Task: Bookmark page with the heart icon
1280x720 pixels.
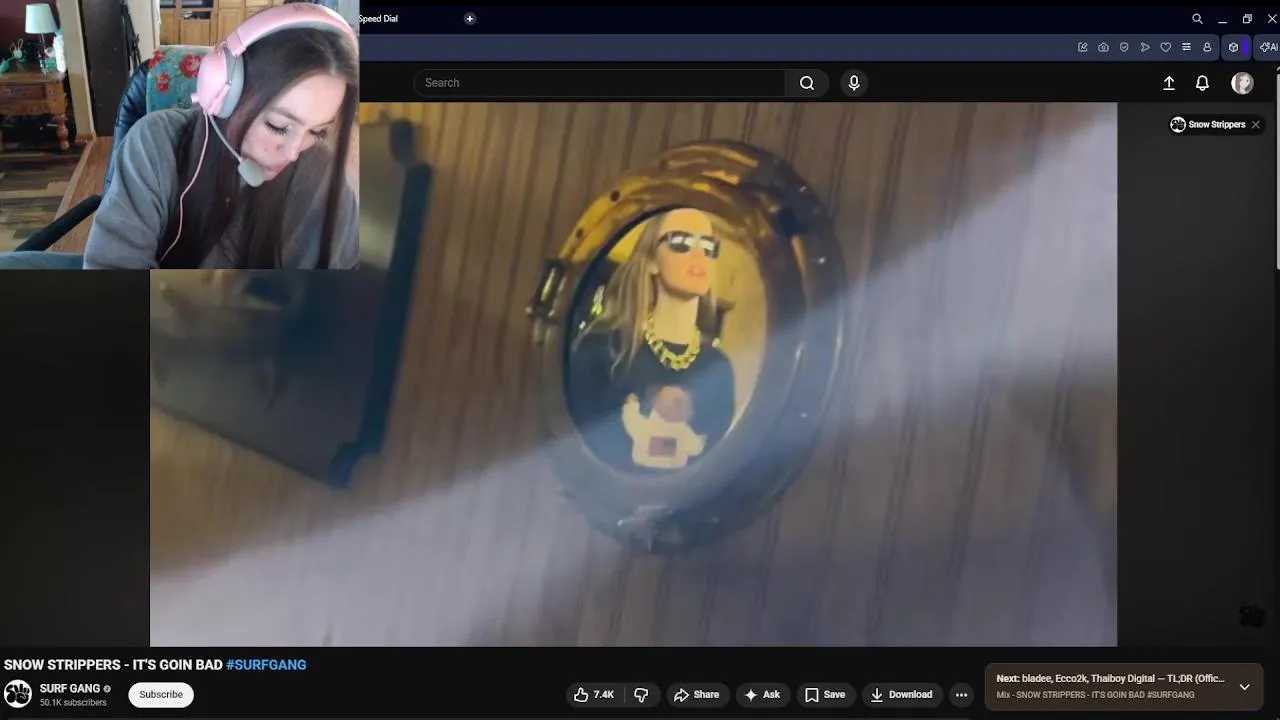Action: pyautogui.click(x=1165, y=47)
